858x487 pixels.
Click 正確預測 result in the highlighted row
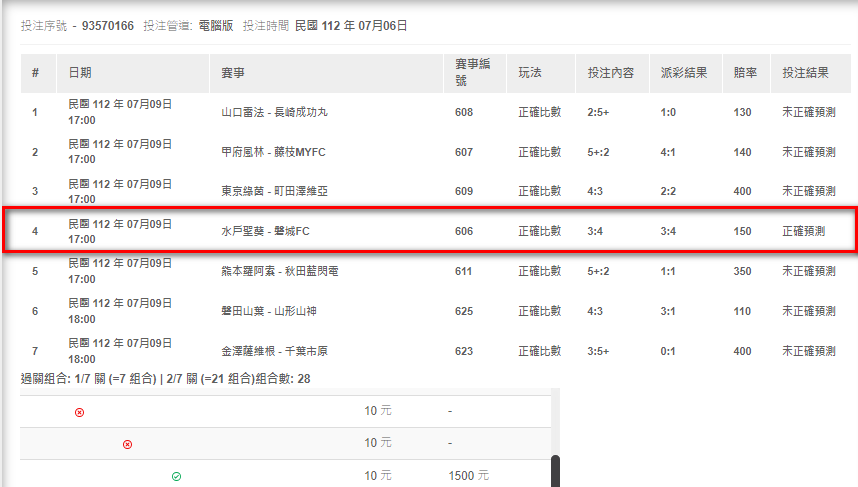pyautogui.click(x=803, y=231)
